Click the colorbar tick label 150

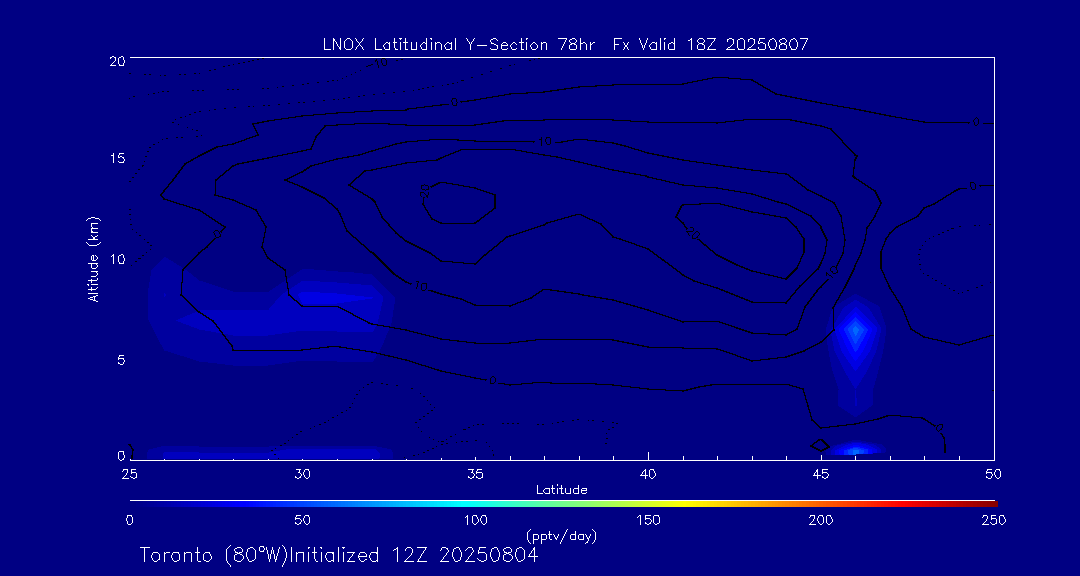tap(648, 520)
